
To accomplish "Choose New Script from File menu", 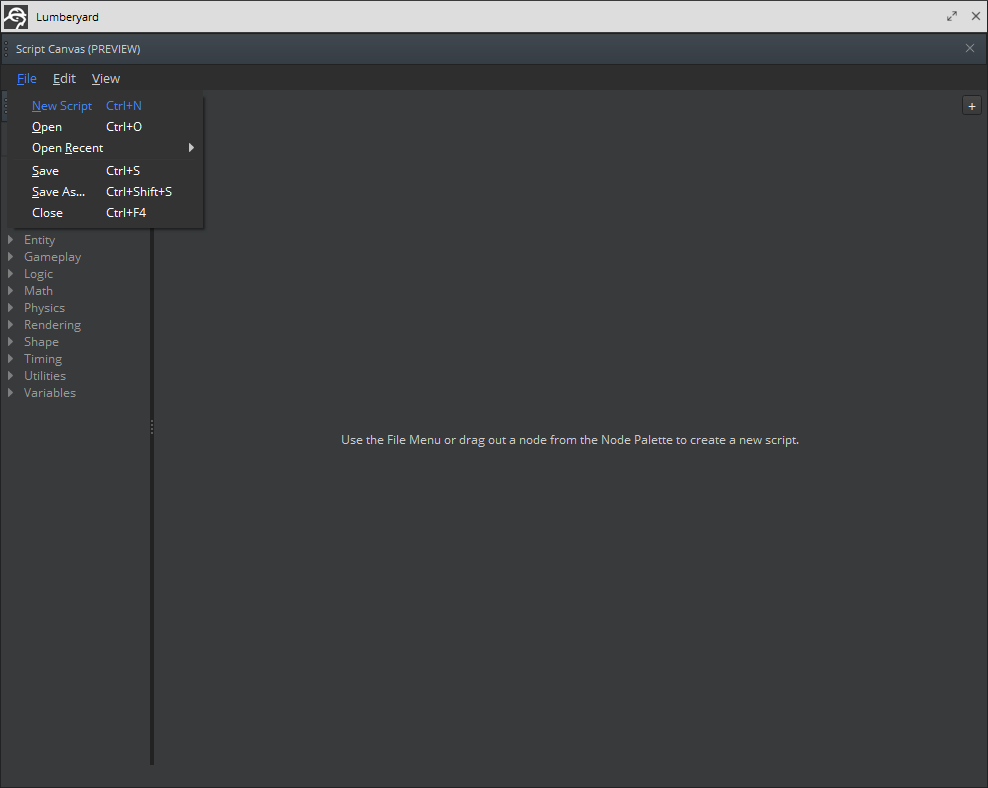I will click(x=105, y=106).
